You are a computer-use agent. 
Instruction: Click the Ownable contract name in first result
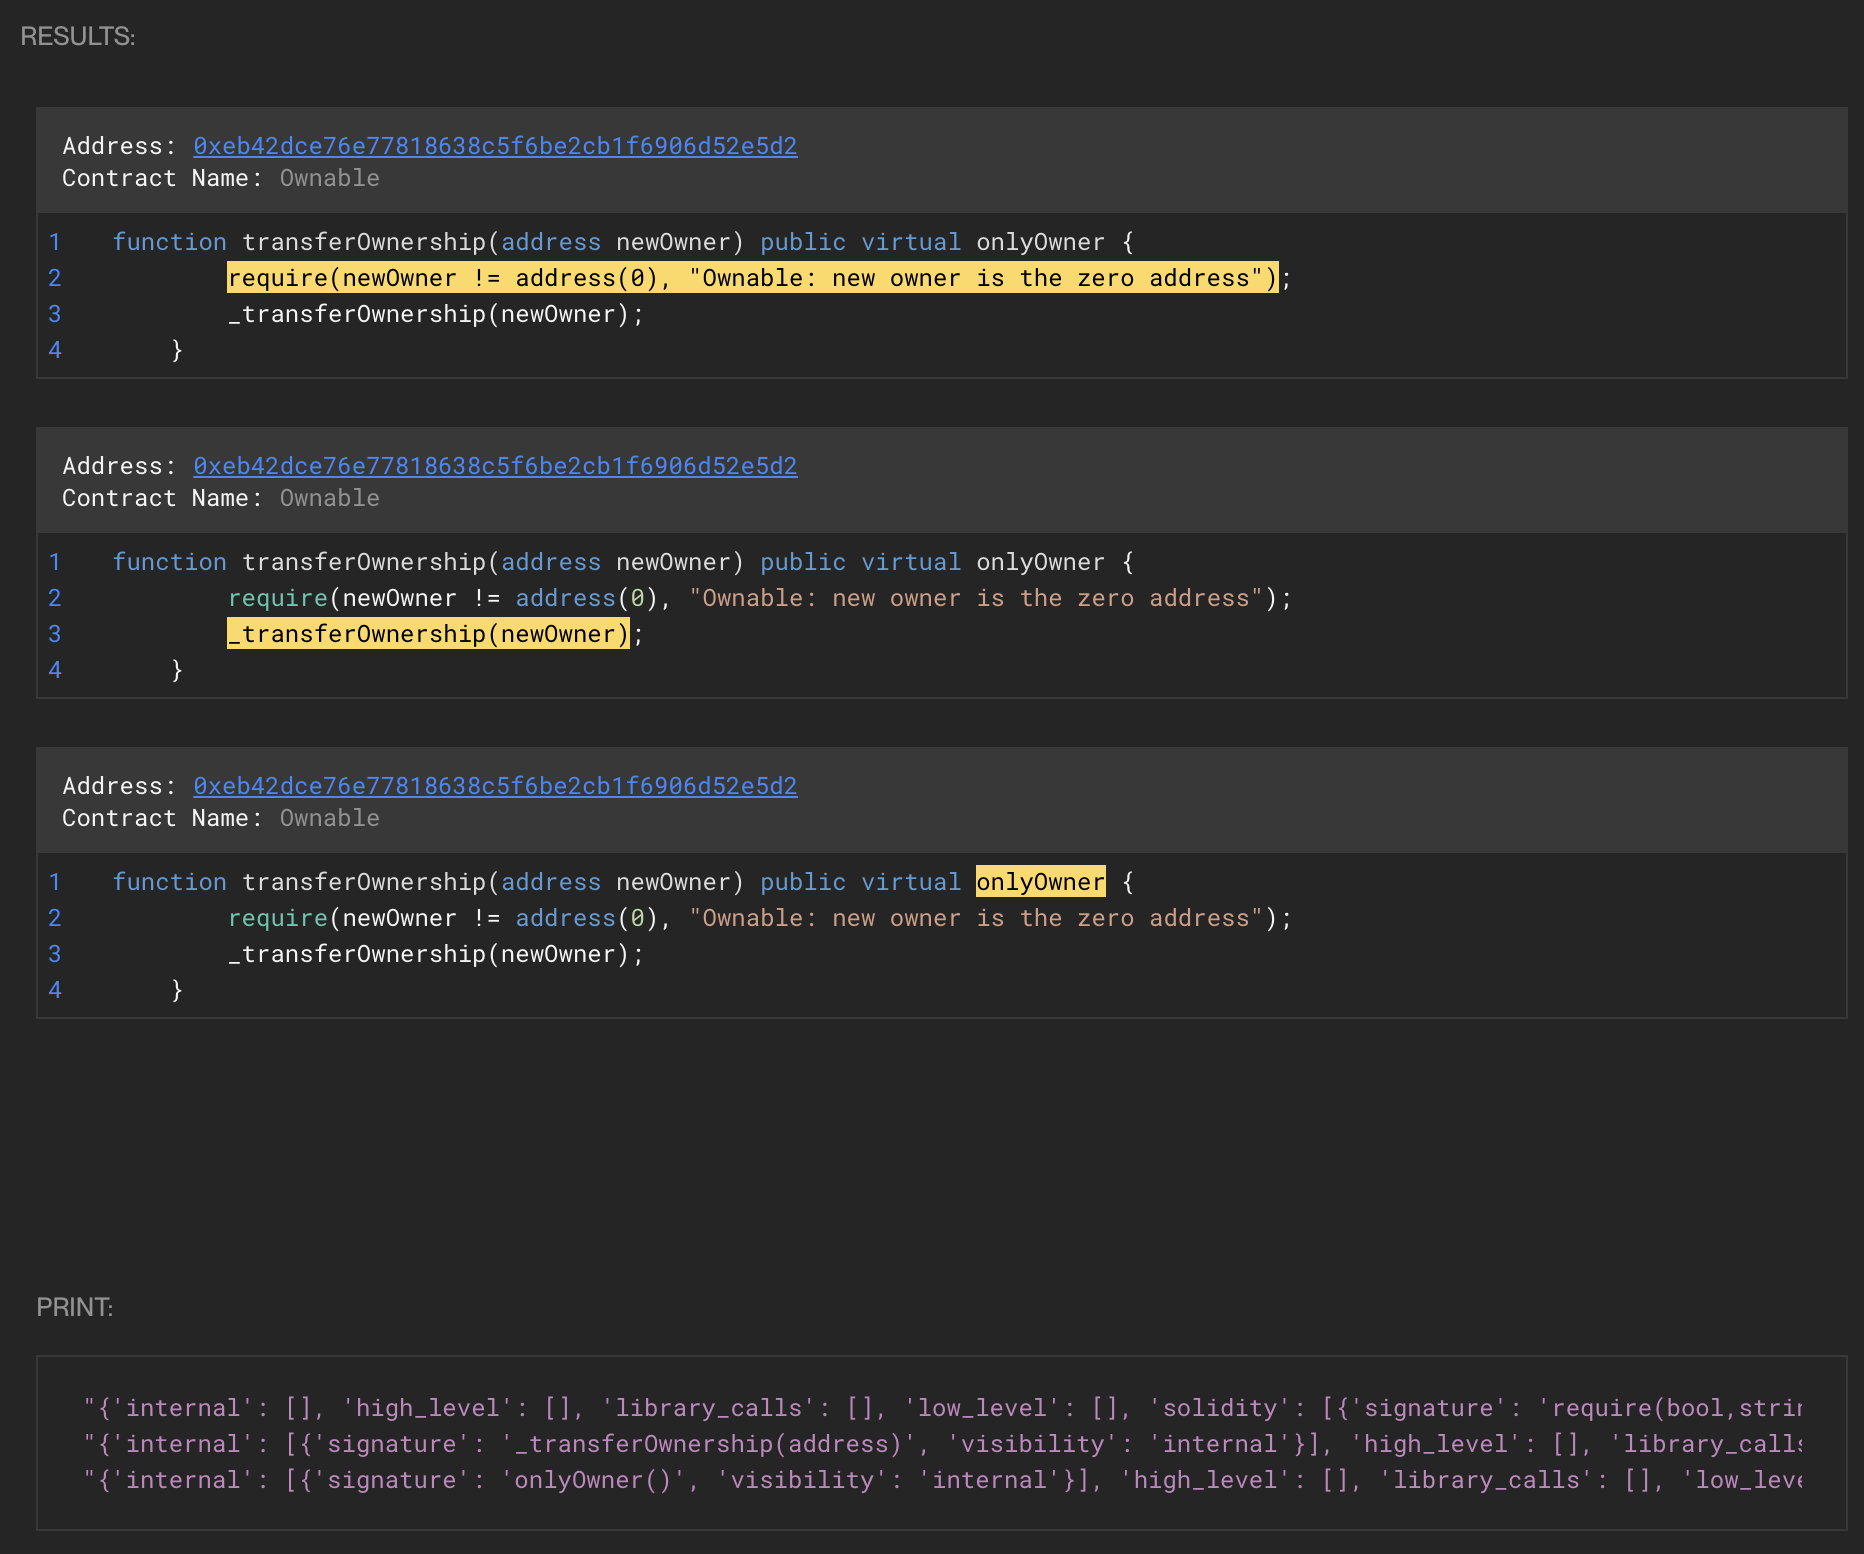point(329,178)
